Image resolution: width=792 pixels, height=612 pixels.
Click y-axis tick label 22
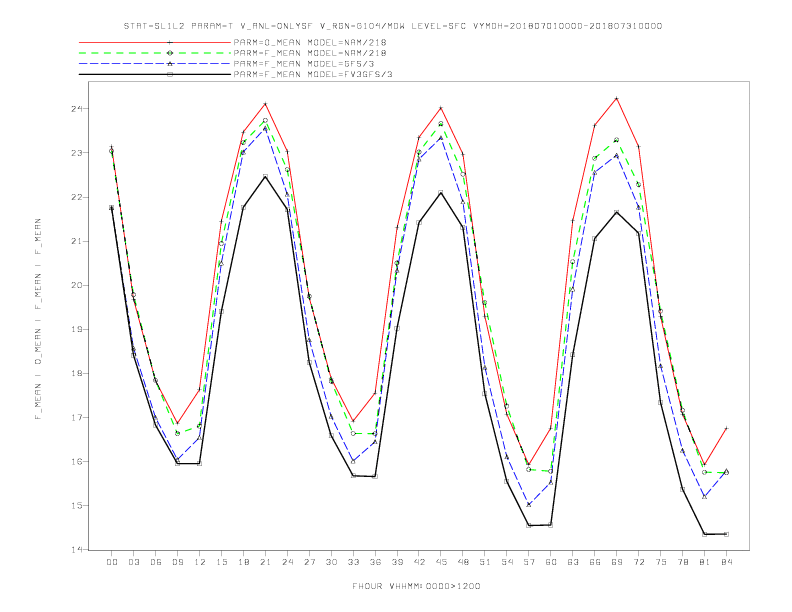[x=77, y=197]
